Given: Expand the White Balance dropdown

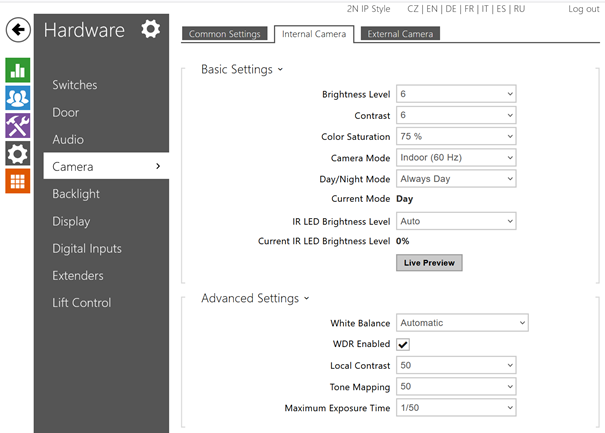Looking at the screenshot, I should [461, 323].
